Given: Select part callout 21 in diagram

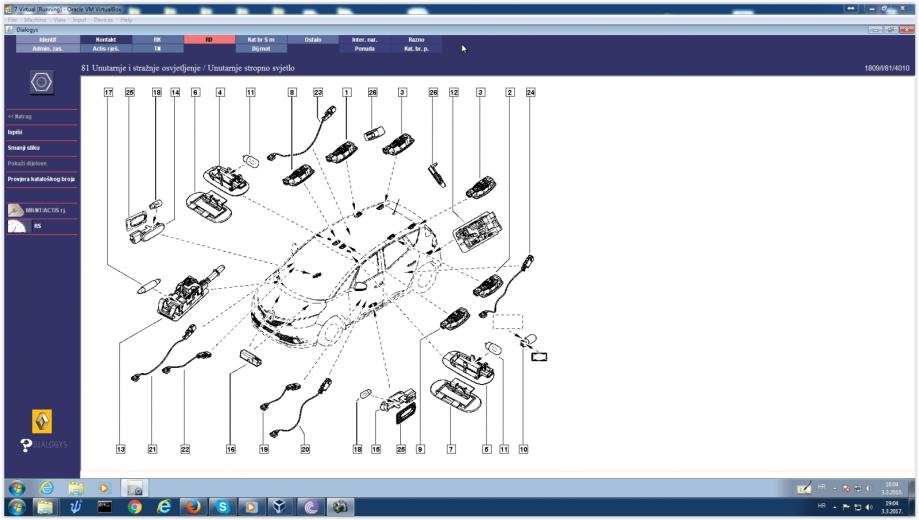Looking at the screenshot, I should click(x=152, y=449).
